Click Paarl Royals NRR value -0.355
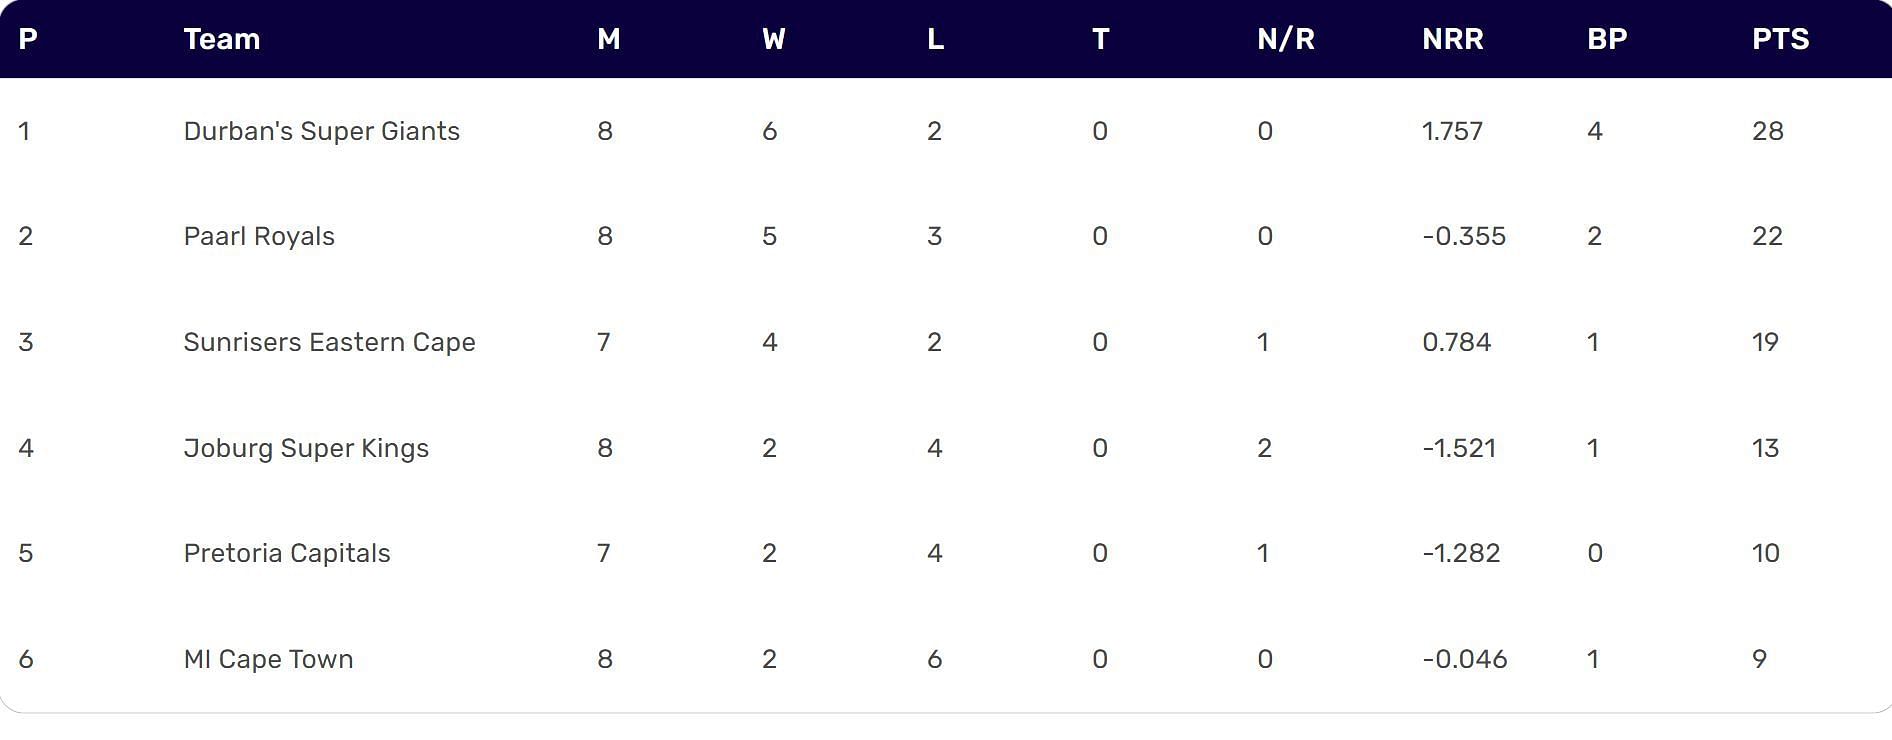The image size is (1892, 740). pos(1464,237)
